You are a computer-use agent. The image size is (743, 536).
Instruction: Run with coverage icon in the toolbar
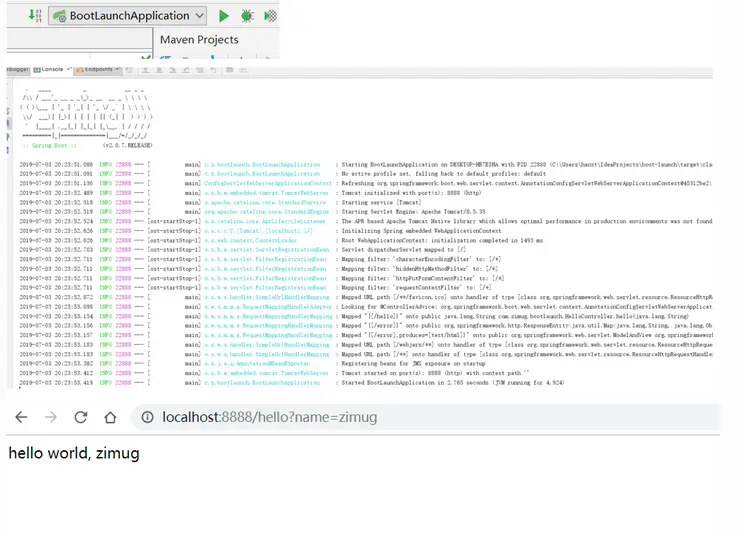[x=271, y=16]
